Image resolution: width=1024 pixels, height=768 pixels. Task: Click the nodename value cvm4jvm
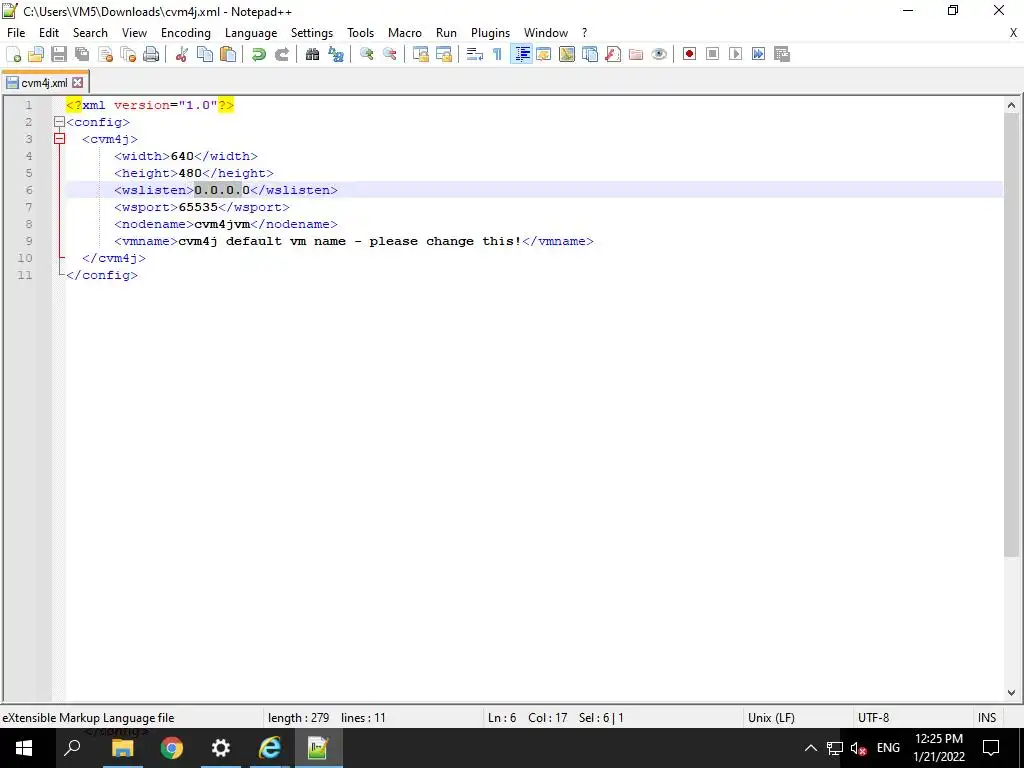[x=222, y=224]
